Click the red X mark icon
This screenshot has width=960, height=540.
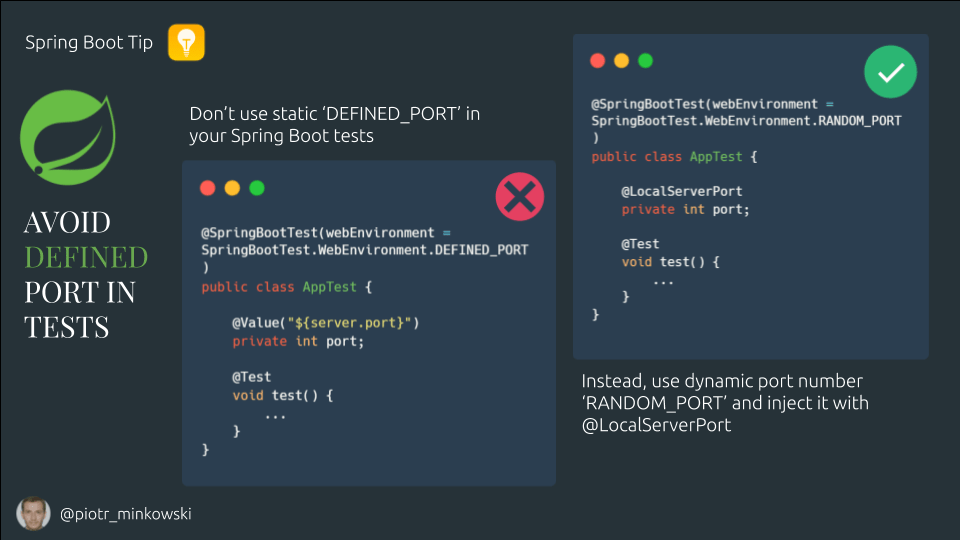(x=520, y=197)
